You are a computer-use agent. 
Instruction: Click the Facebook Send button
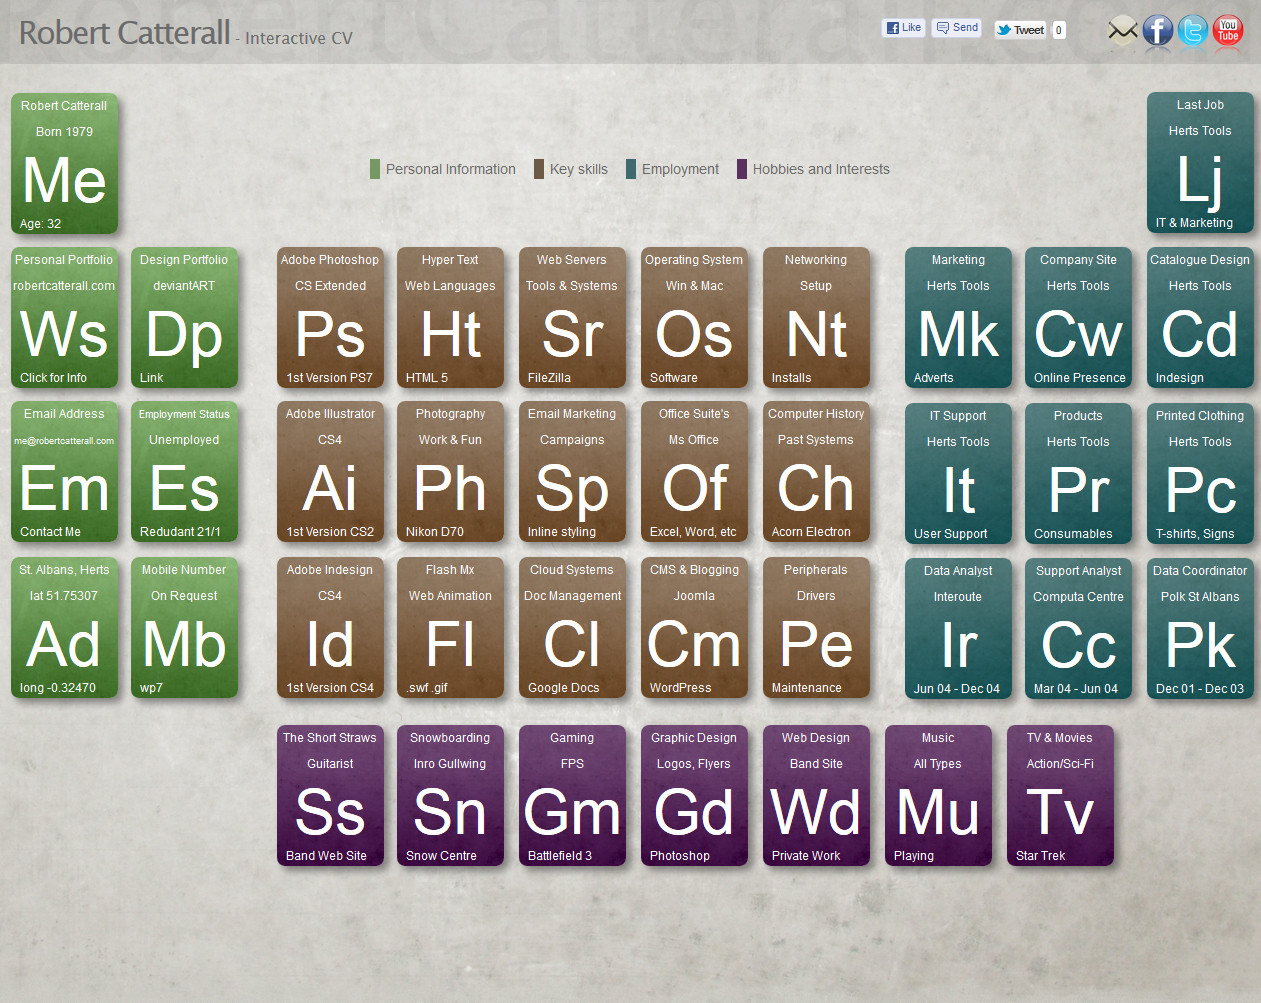957,28
